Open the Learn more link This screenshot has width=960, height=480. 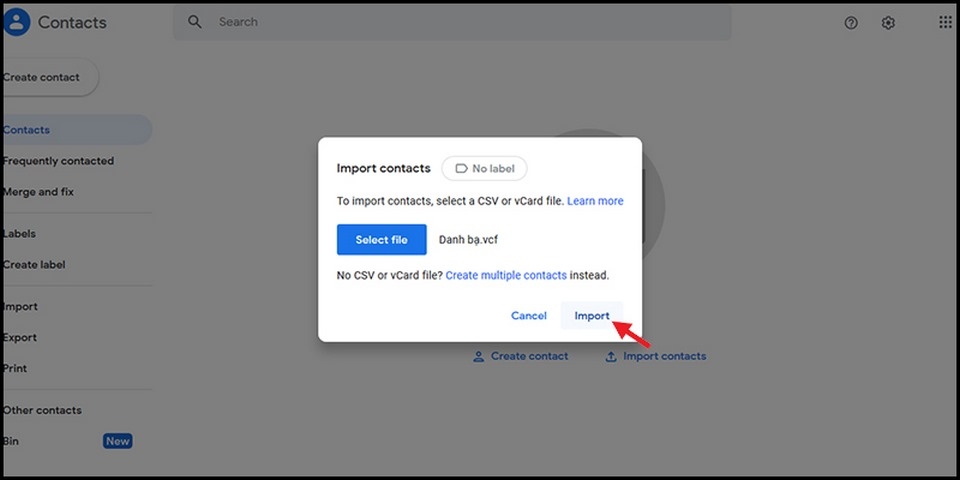[x=595, y=201]
